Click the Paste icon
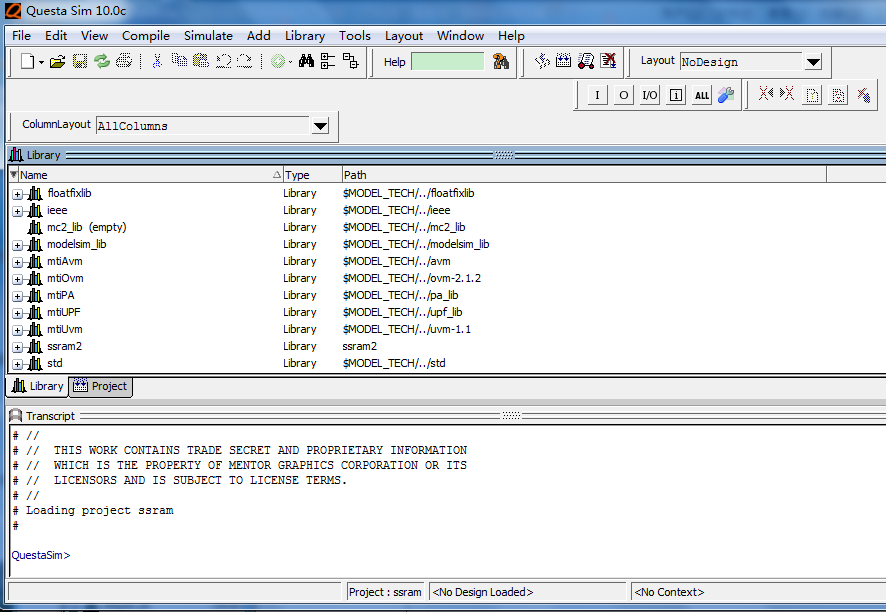Screen dimensions: 886x612 201,60
